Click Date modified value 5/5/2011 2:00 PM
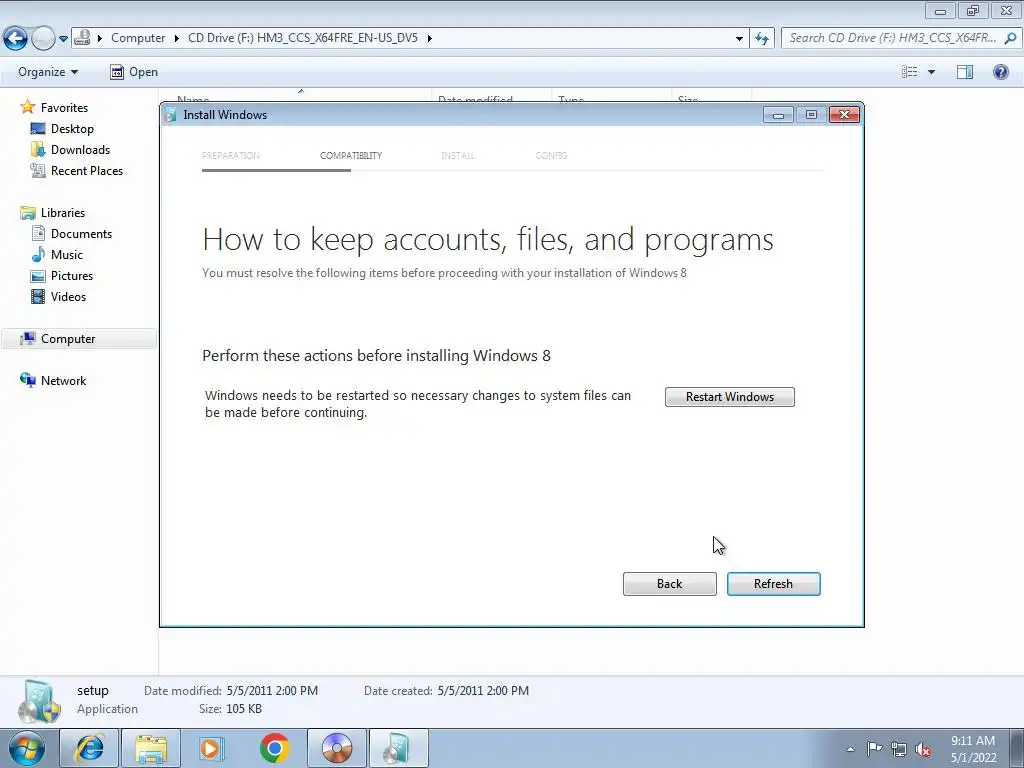 click(x=272, y=690)
